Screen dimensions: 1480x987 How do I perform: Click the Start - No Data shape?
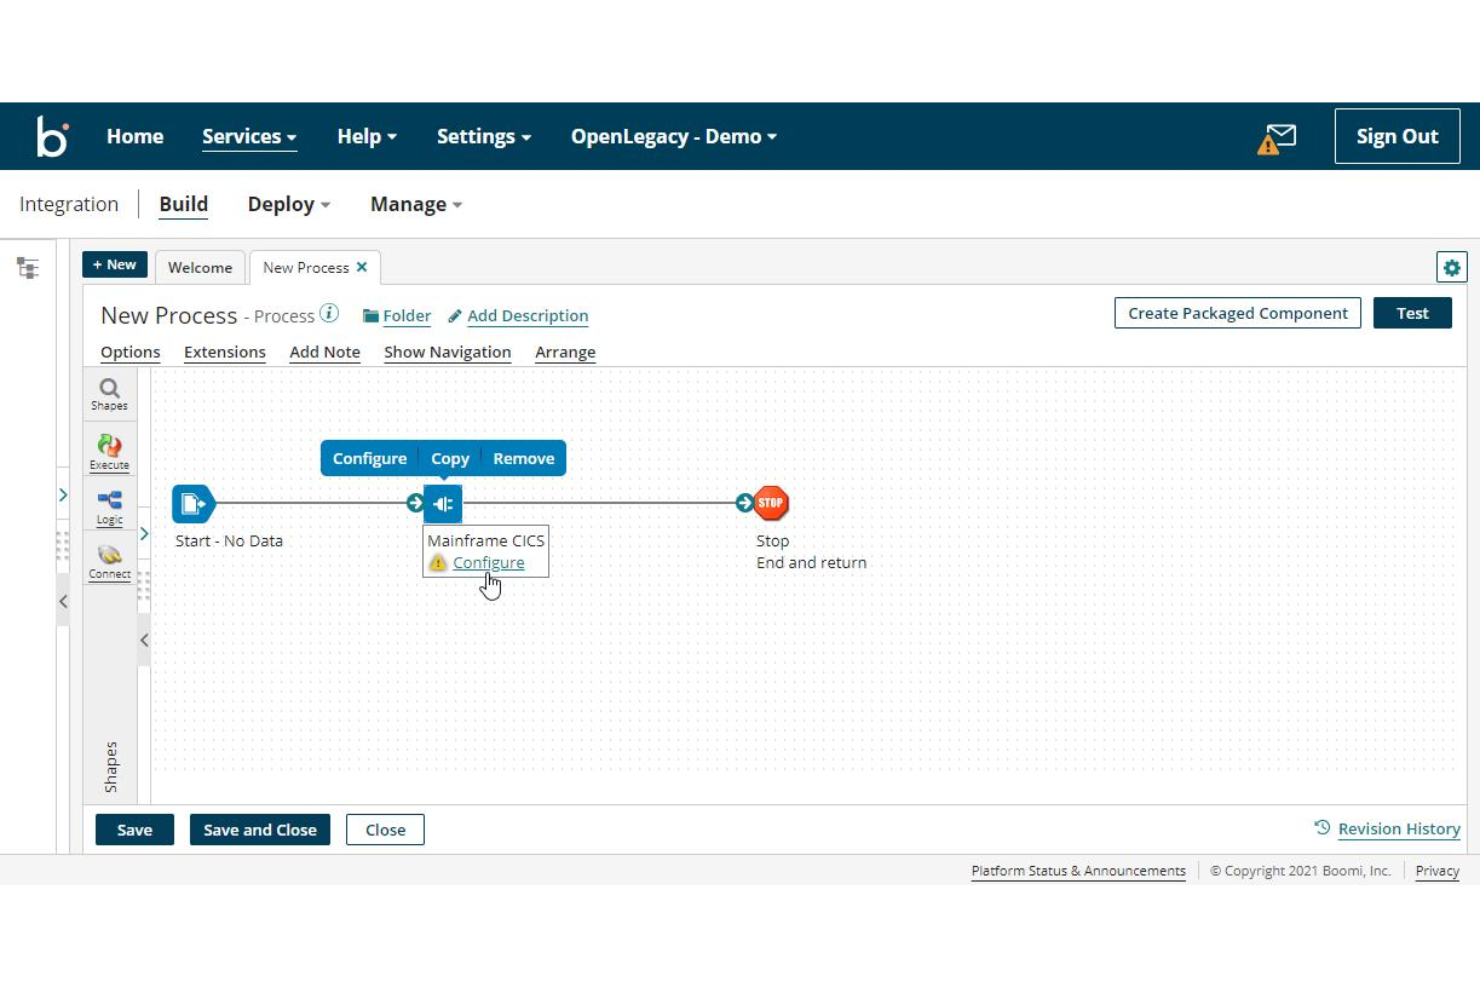click(x=193, y=504)
